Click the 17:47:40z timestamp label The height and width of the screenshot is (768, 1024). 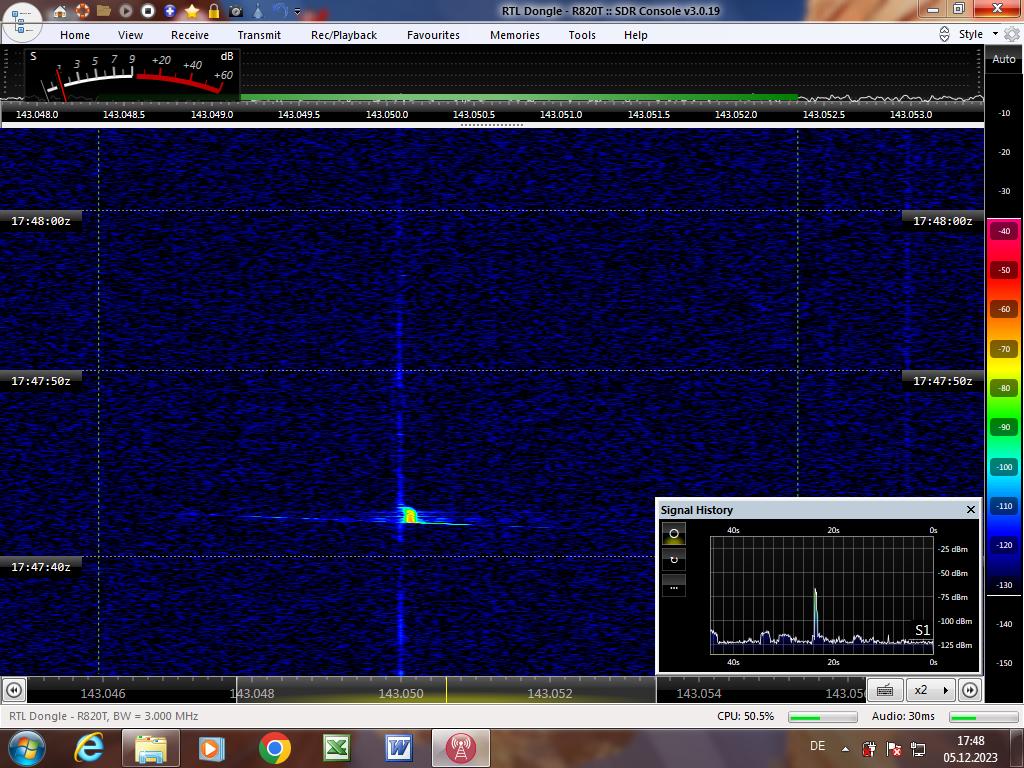40,567
